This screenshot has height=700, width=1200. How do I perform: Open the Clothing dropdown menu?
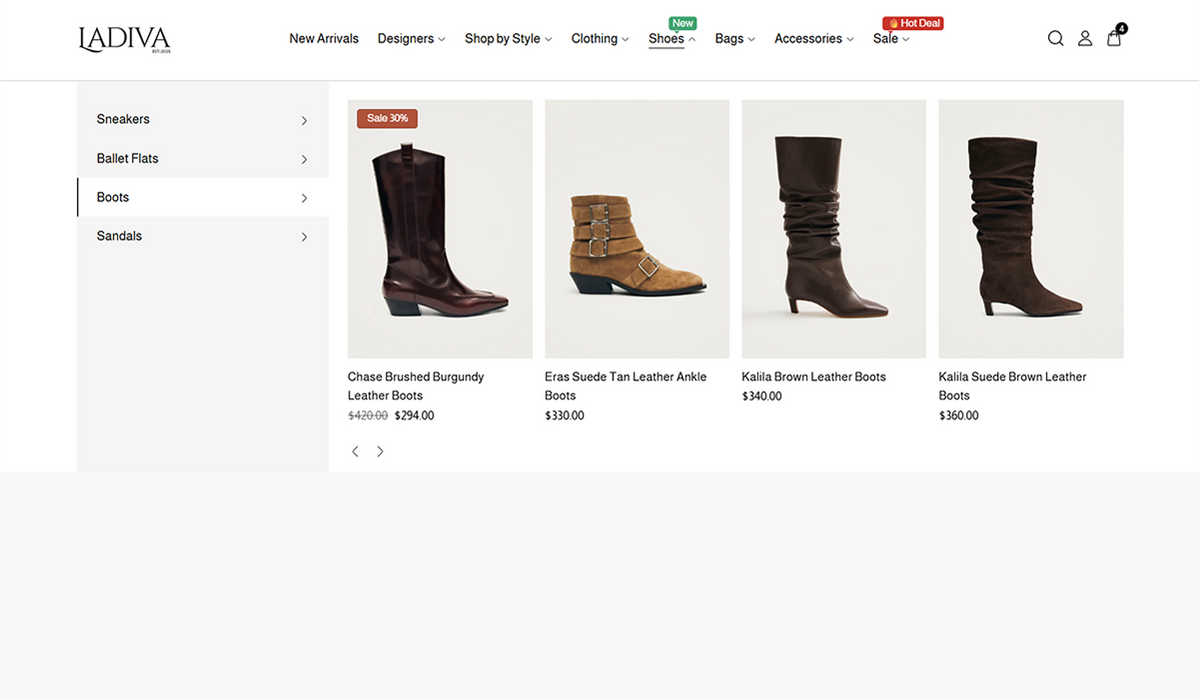pos(599,39)
